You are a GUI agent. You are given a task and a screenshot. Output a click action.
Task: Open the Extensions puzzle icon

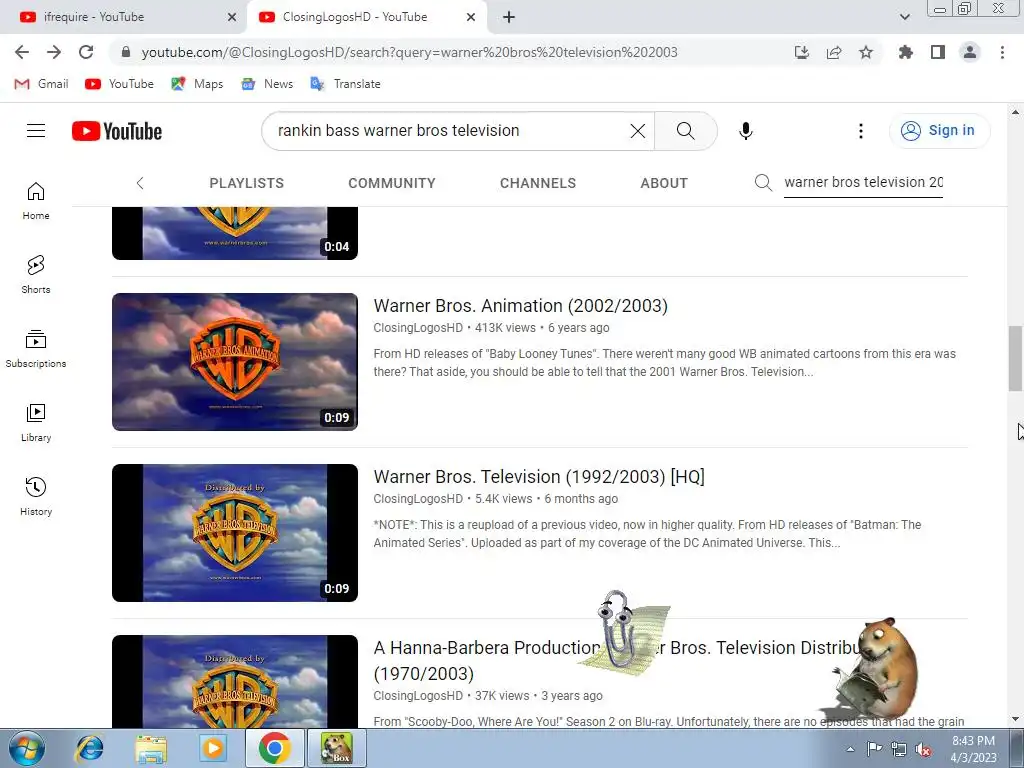[x=905, y=52]
